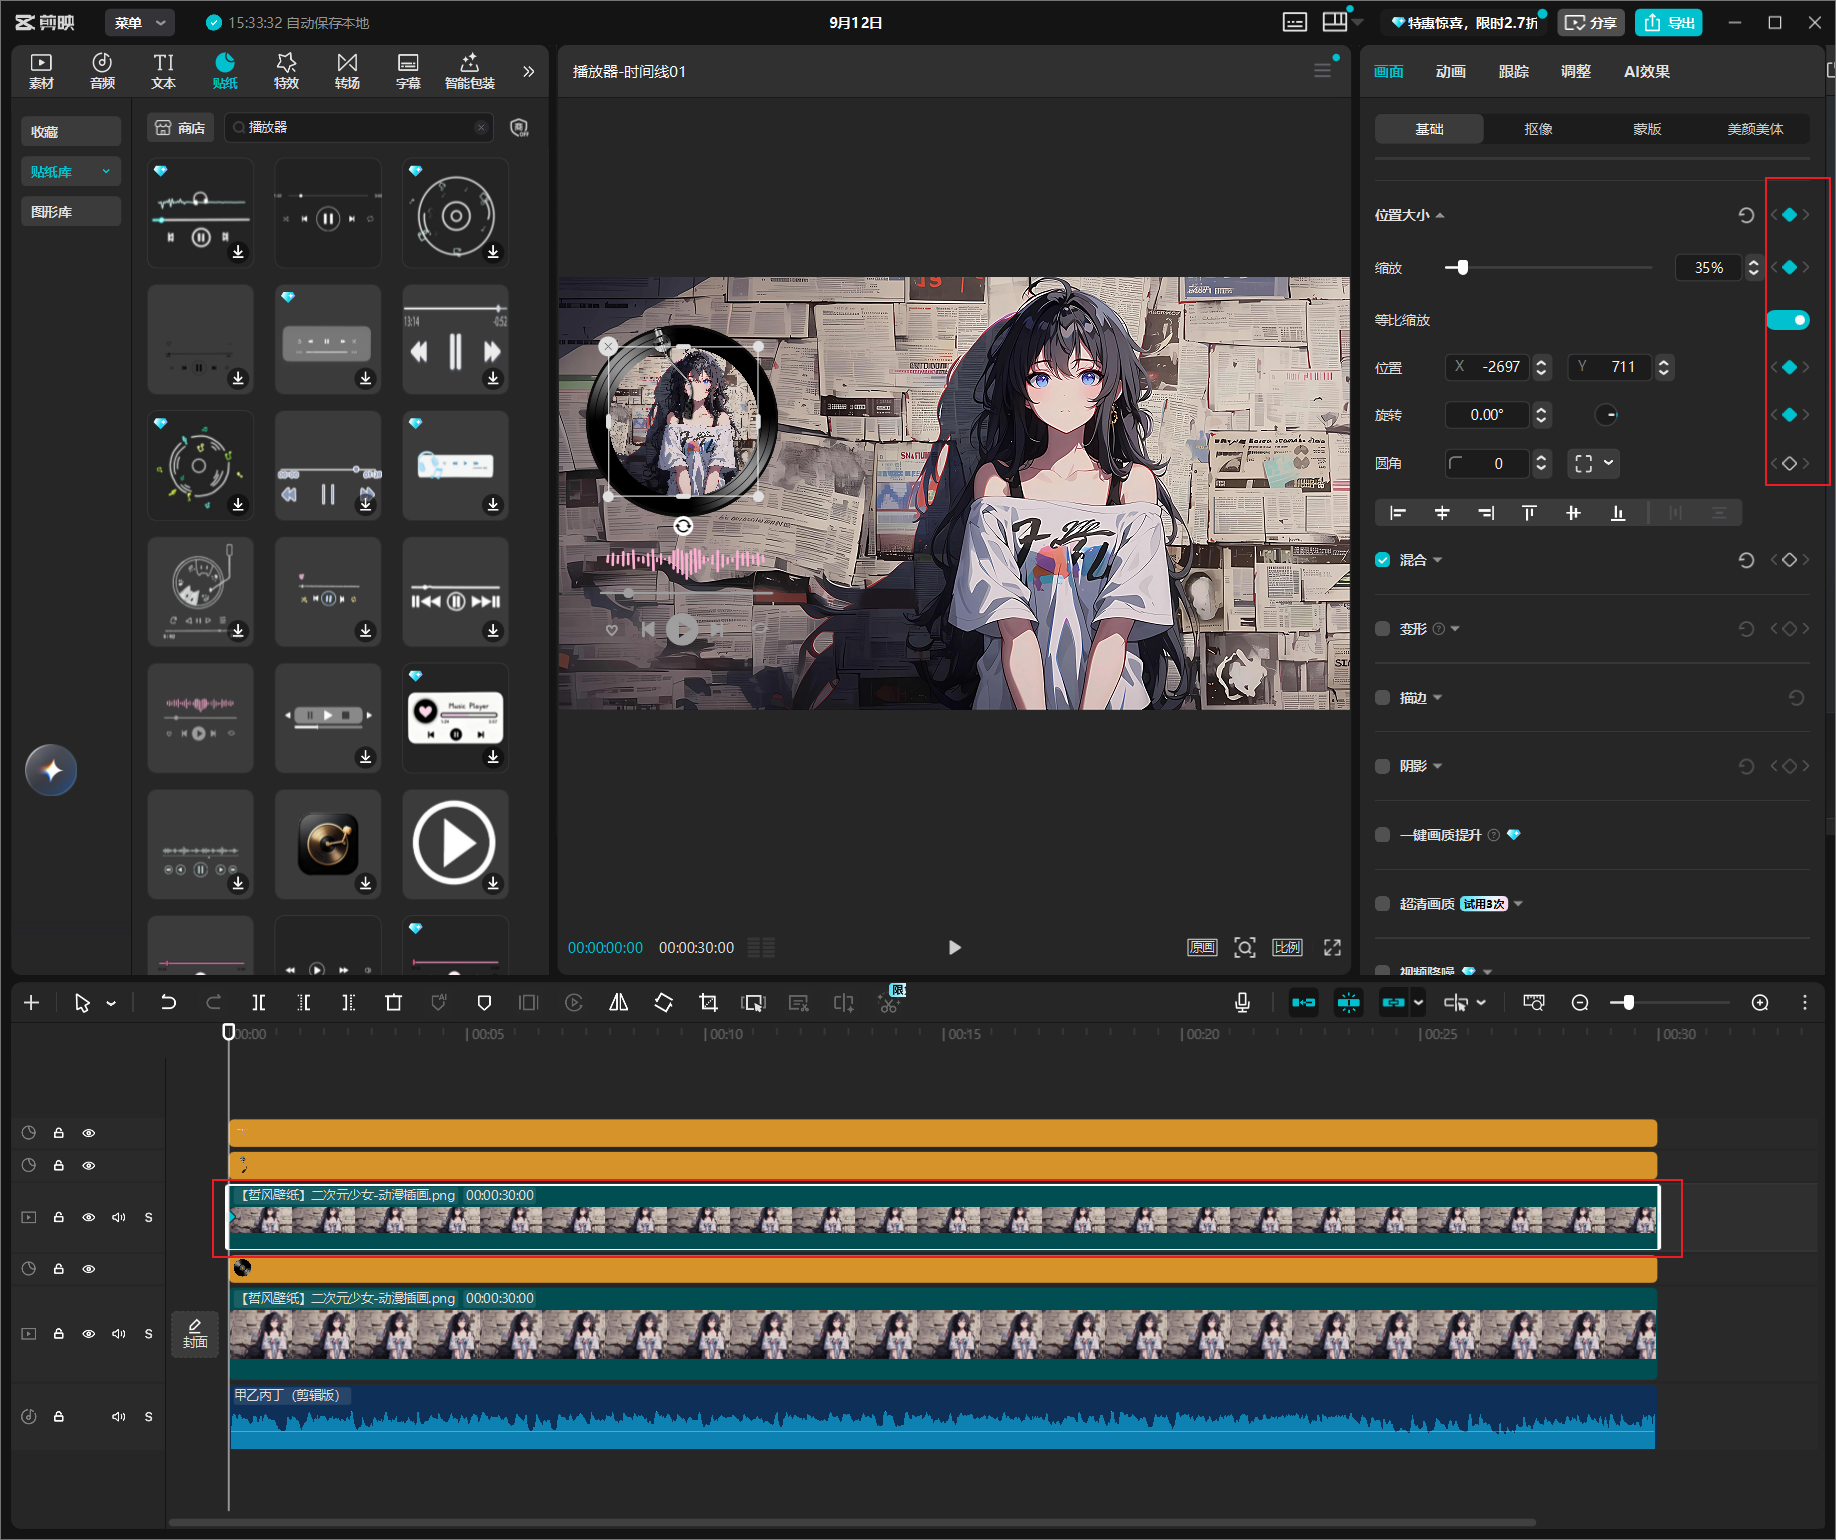Select the 特效 effects tab
Image resolution: width=1836 pixels, height=1540 pixels.
tap(286, 71)
